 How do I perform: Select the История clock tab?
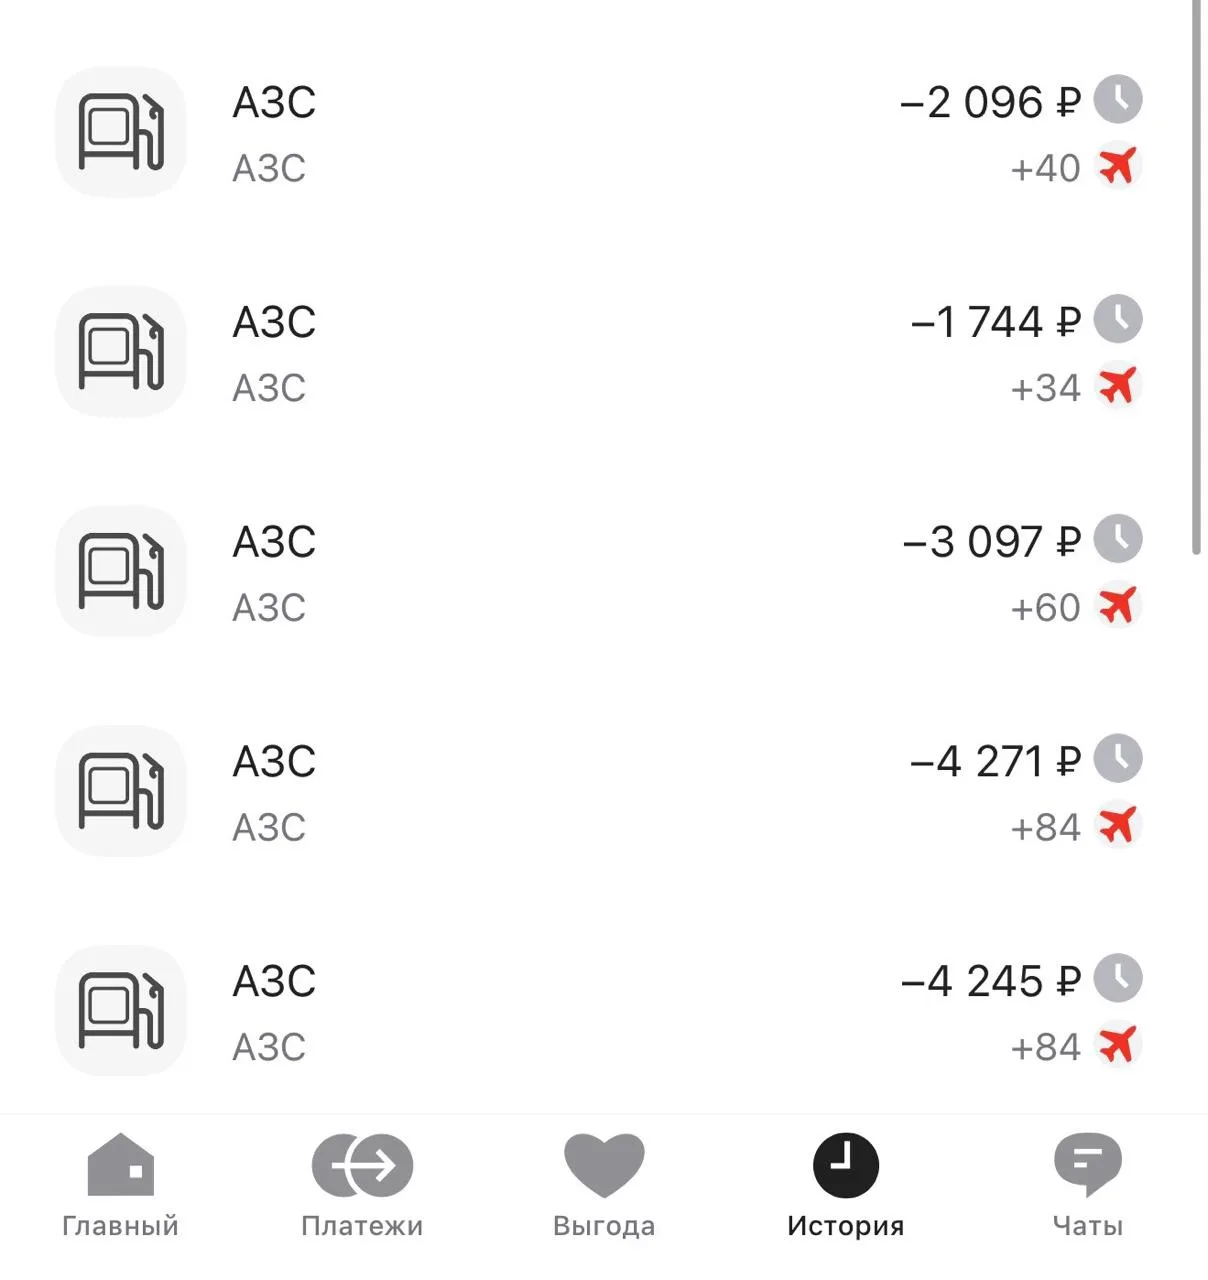845,1185
